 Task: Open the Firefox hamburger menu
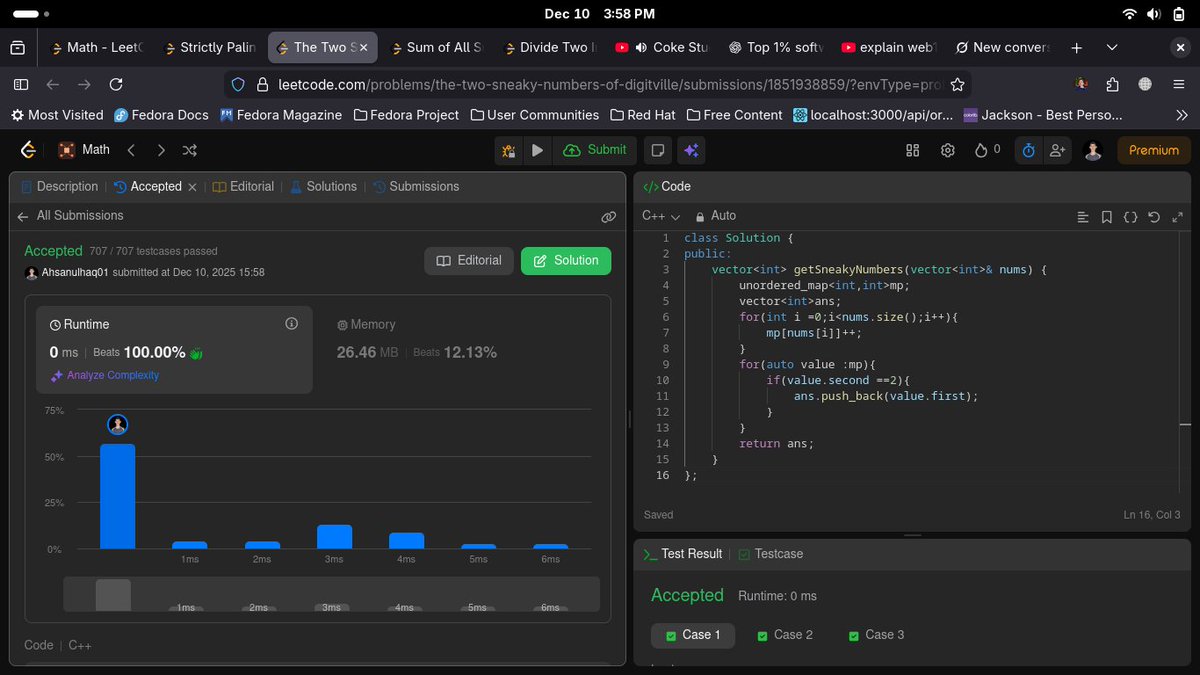(1178, 85)
